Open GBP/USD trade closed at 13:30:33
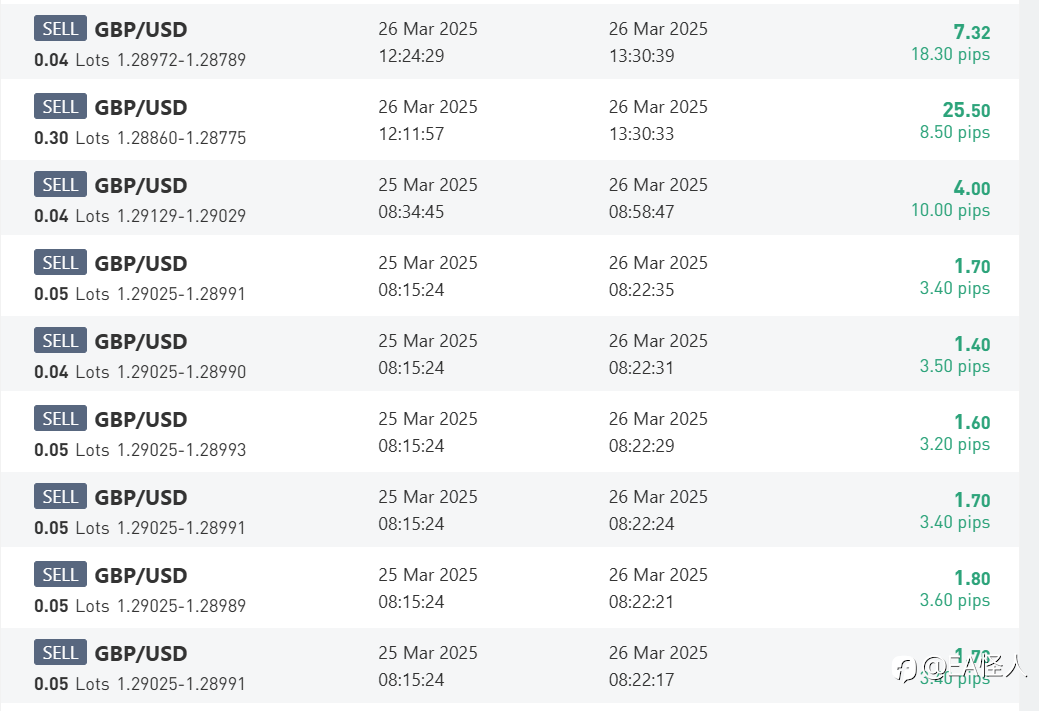Screen dimensions: 1039x711 tap(510, 119)
